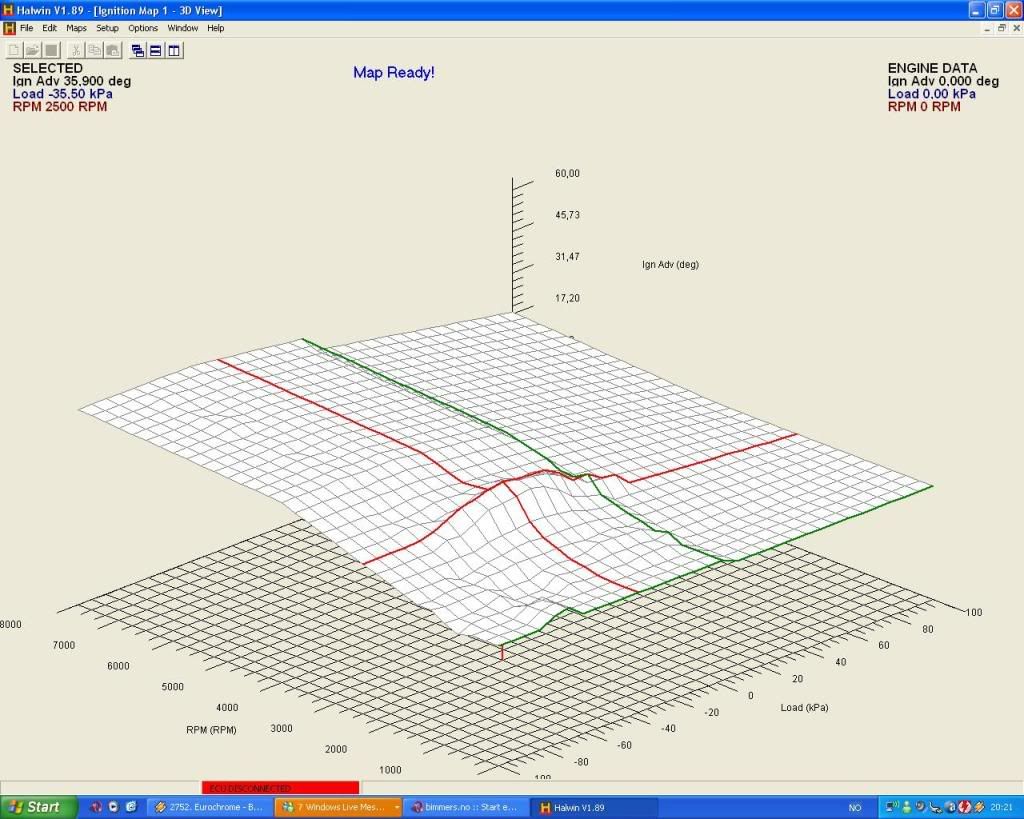Image resolution: width=1024 pixels, height=819 pixels.
Task: Click the Cut scissors toolbar icon
Action: (75, 50)
